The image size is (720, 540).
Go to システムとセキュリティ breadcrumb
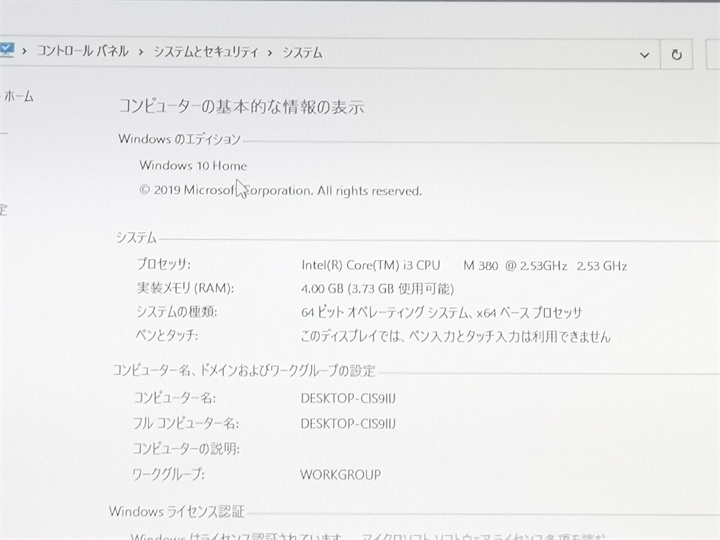206,52
